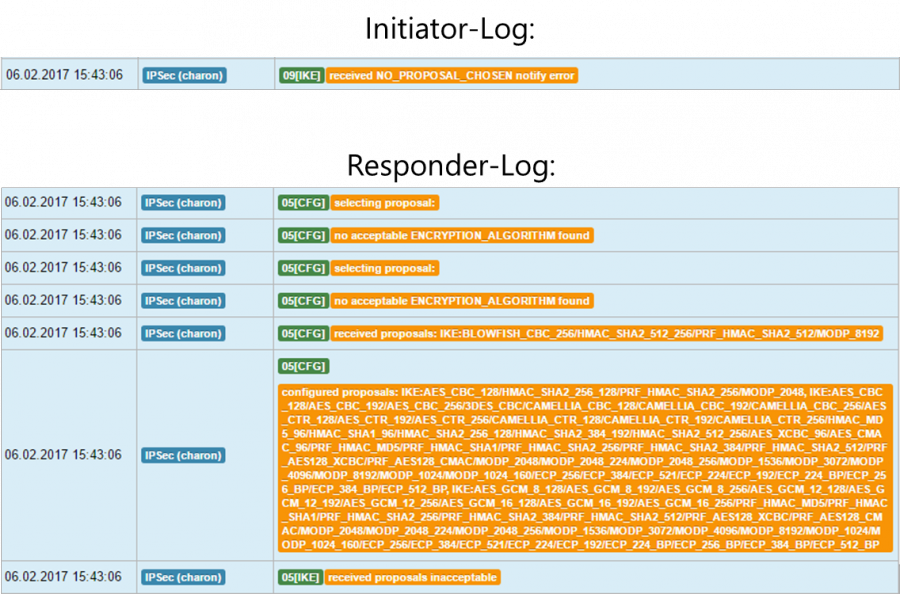The height and width of the screenshot is (594, 900).
Task: Click the 'received proposals inacceptable' message
Action: pos(412,577)
